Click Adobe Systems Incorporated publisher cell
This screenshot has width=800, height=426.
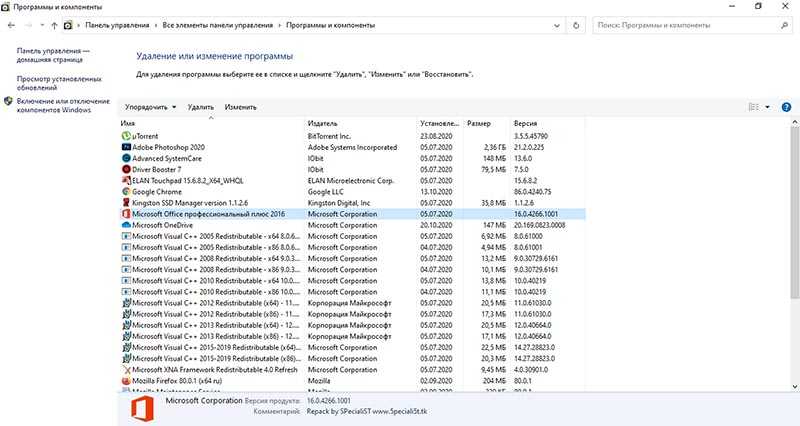(353, 147)
